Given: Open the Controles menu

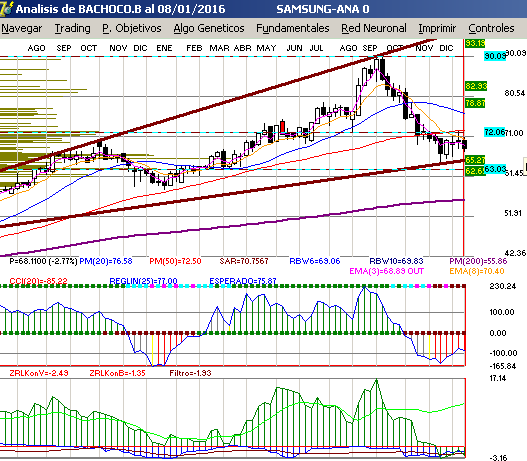Looking at the screenshot, I should [x=491, y=28].
